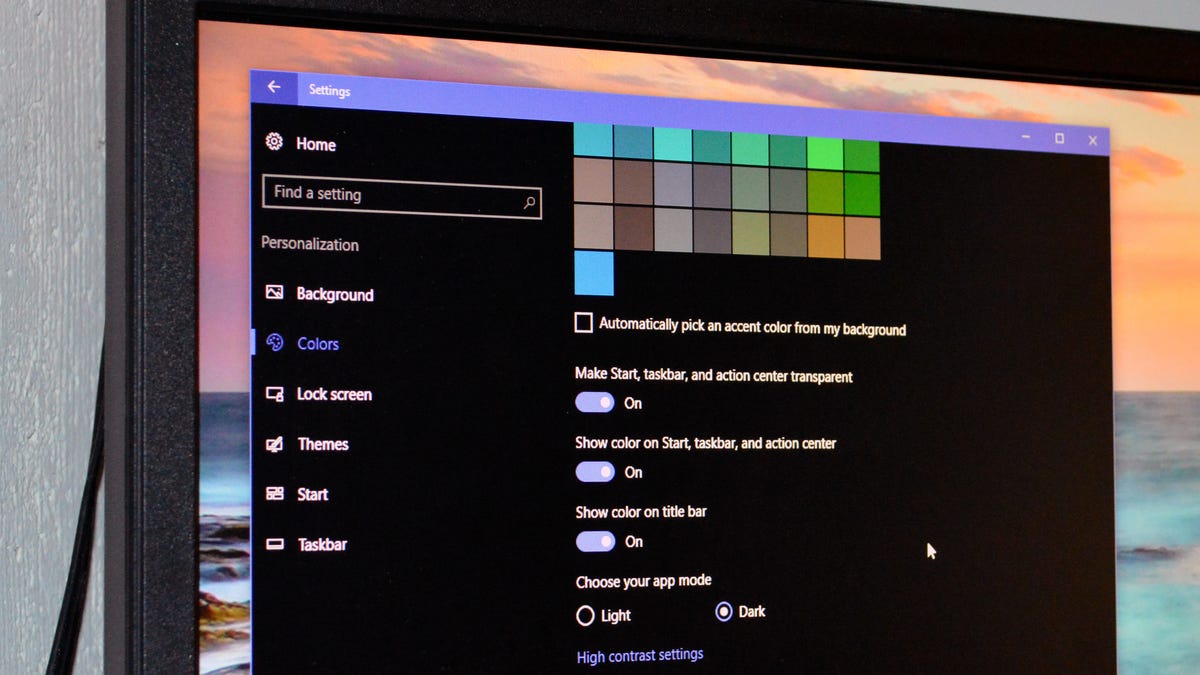Click the search magnifier icon in Find a setting

529,203
